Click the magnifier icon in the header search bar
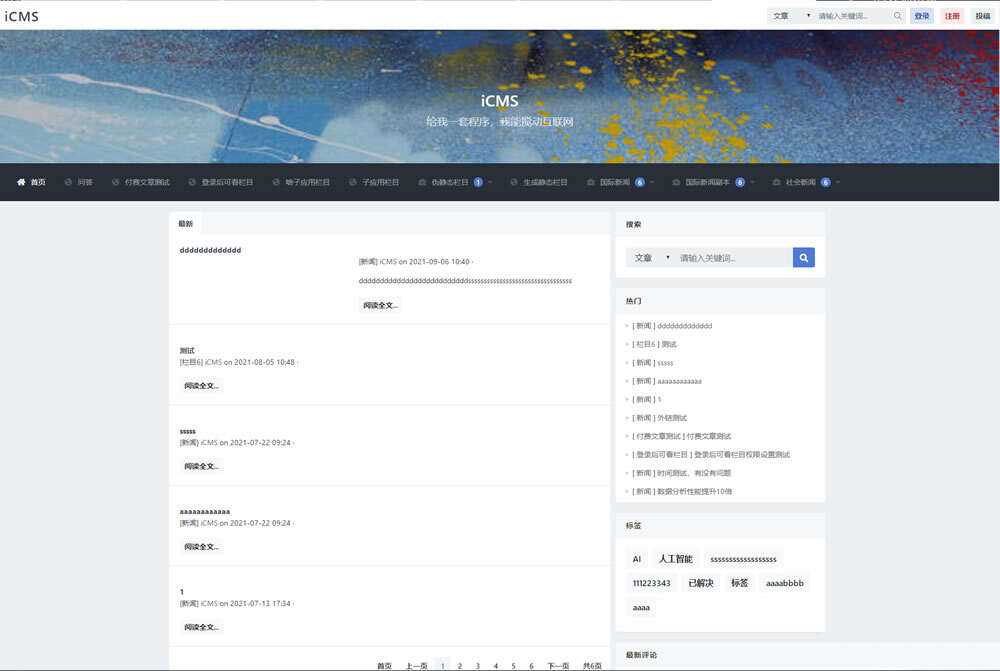Image resolution: width=1000 pixels, height=671 pixels. (x=897, y=16)
